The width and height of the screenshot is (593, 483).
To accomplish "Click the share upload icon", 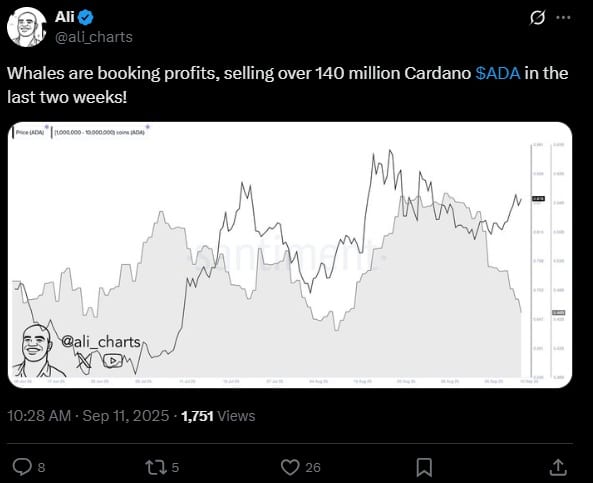I will 558,467.
